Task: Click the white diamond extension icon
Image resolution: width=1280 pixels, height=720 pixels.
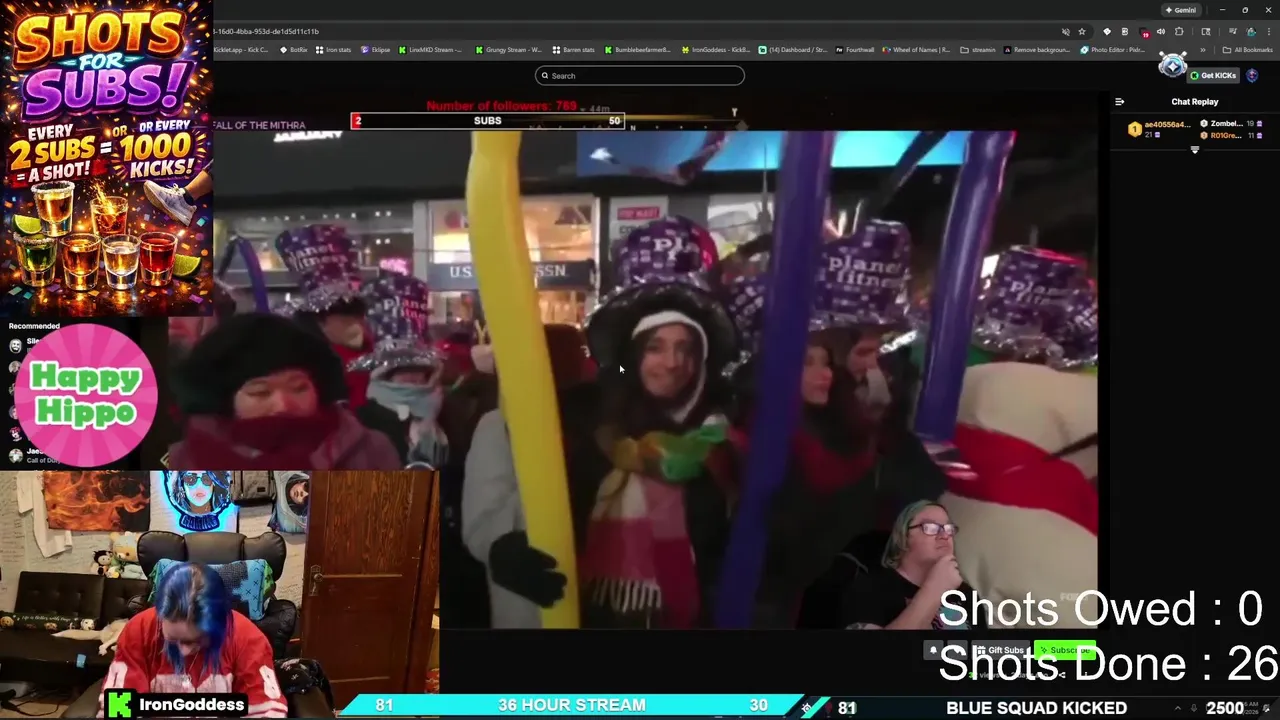Action: (1107, 32)
